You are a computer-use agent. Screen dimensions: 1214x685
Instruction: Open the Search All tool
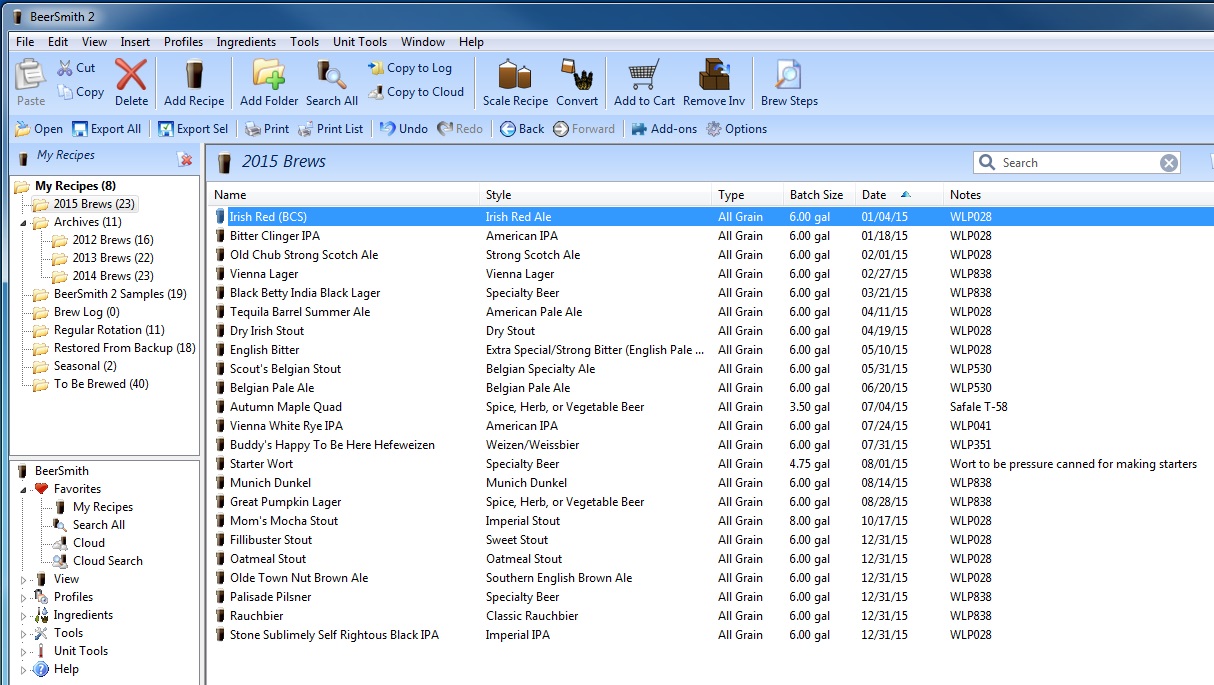[x=332, y=82]
